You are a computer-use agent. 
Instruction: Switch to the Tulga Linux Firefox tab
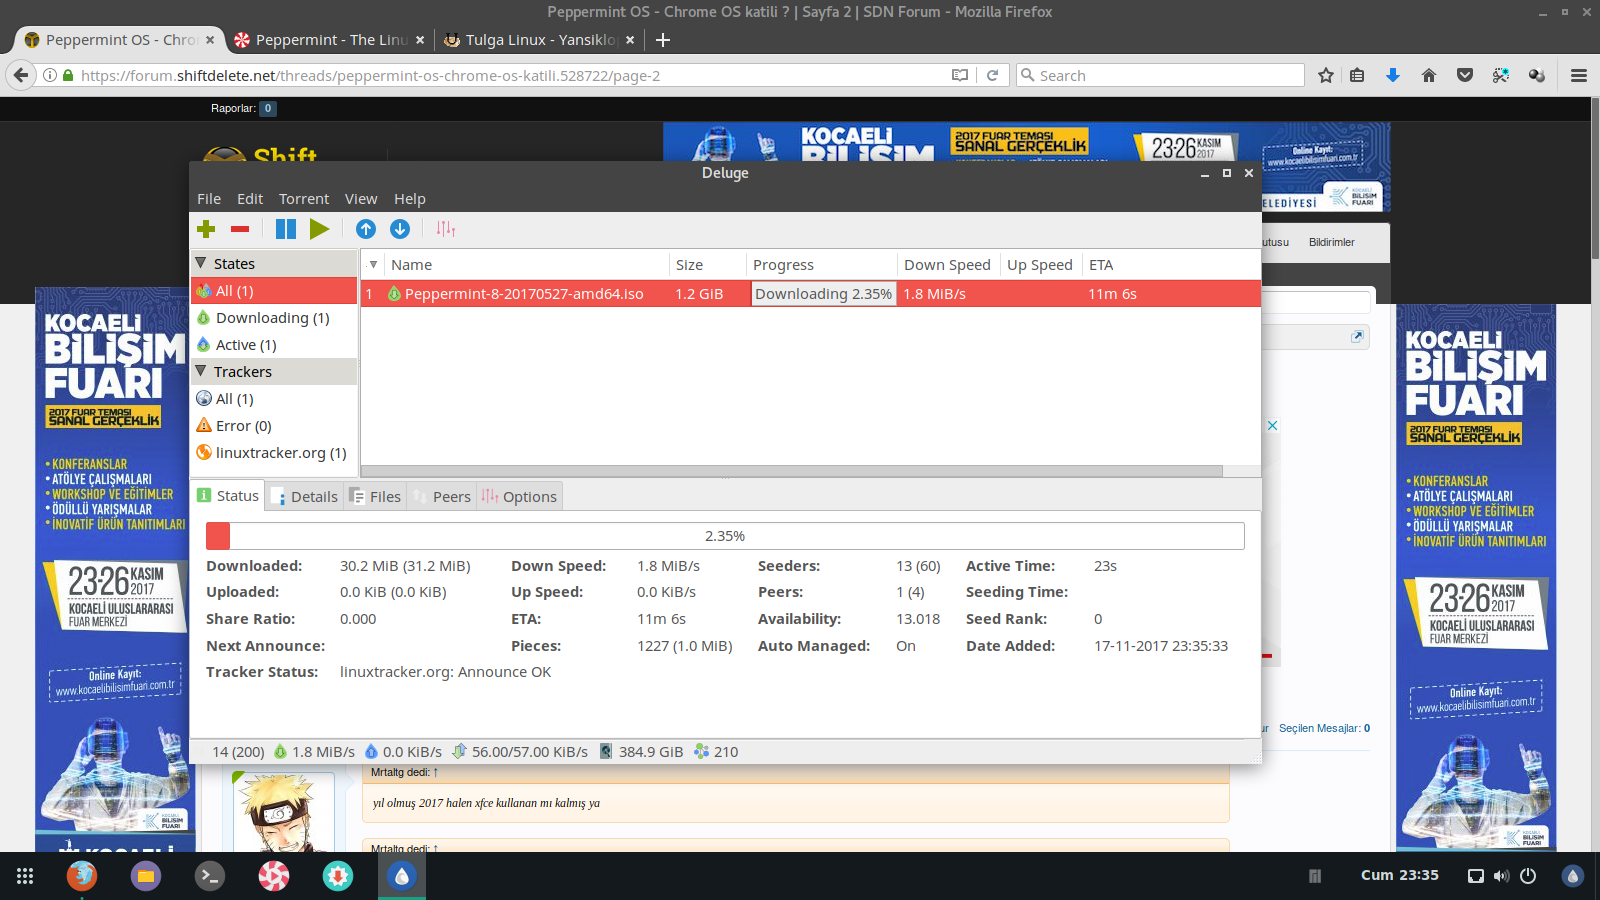tap(538, 40)
